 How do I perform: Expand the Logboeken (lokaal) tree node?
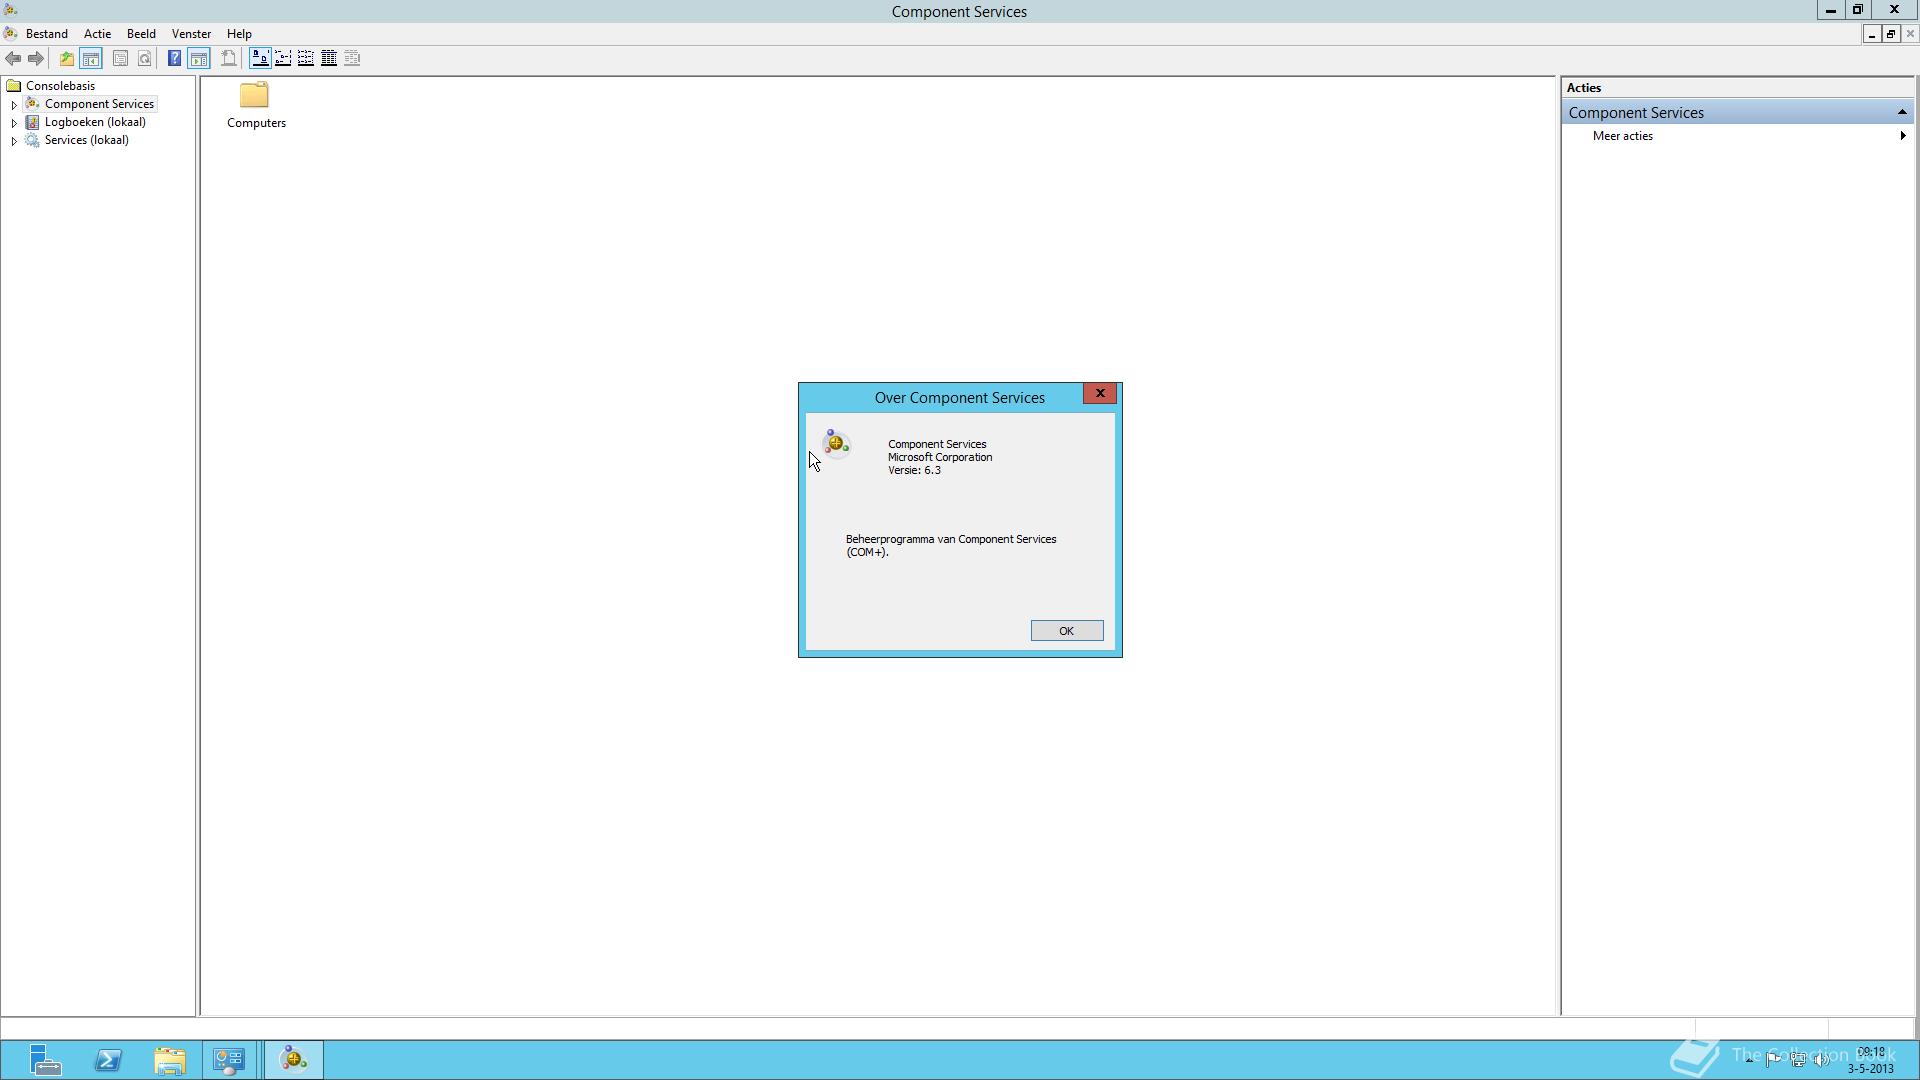tap(14, 123)
